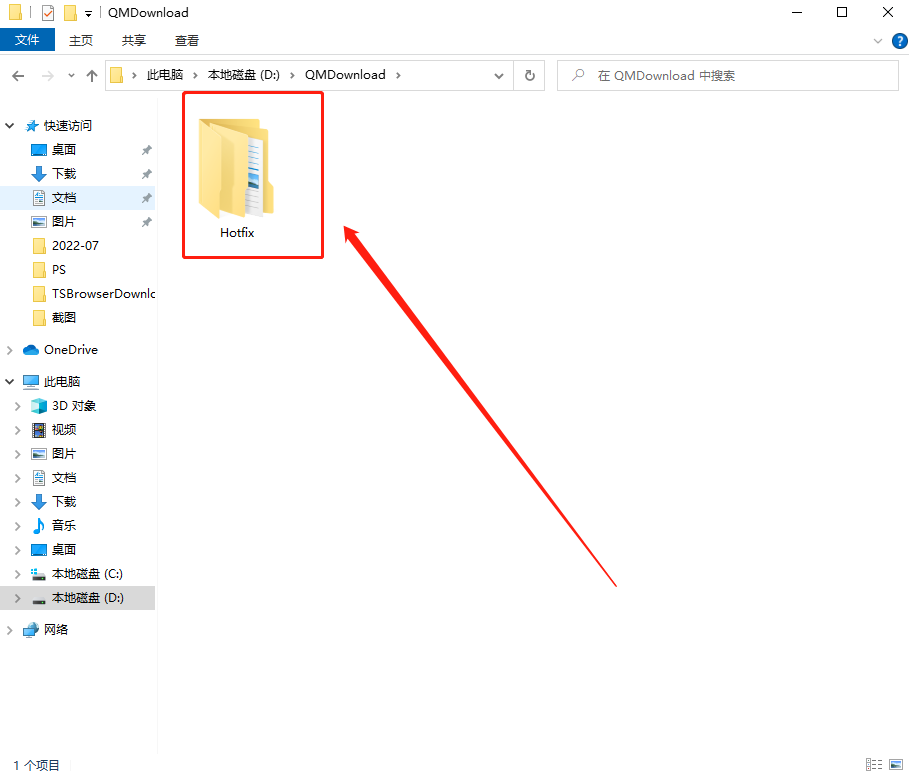The height and width of the screenshot is (777, 909).
Task: Switch to large thumbnails view in status bar
Action: point(896,764)
